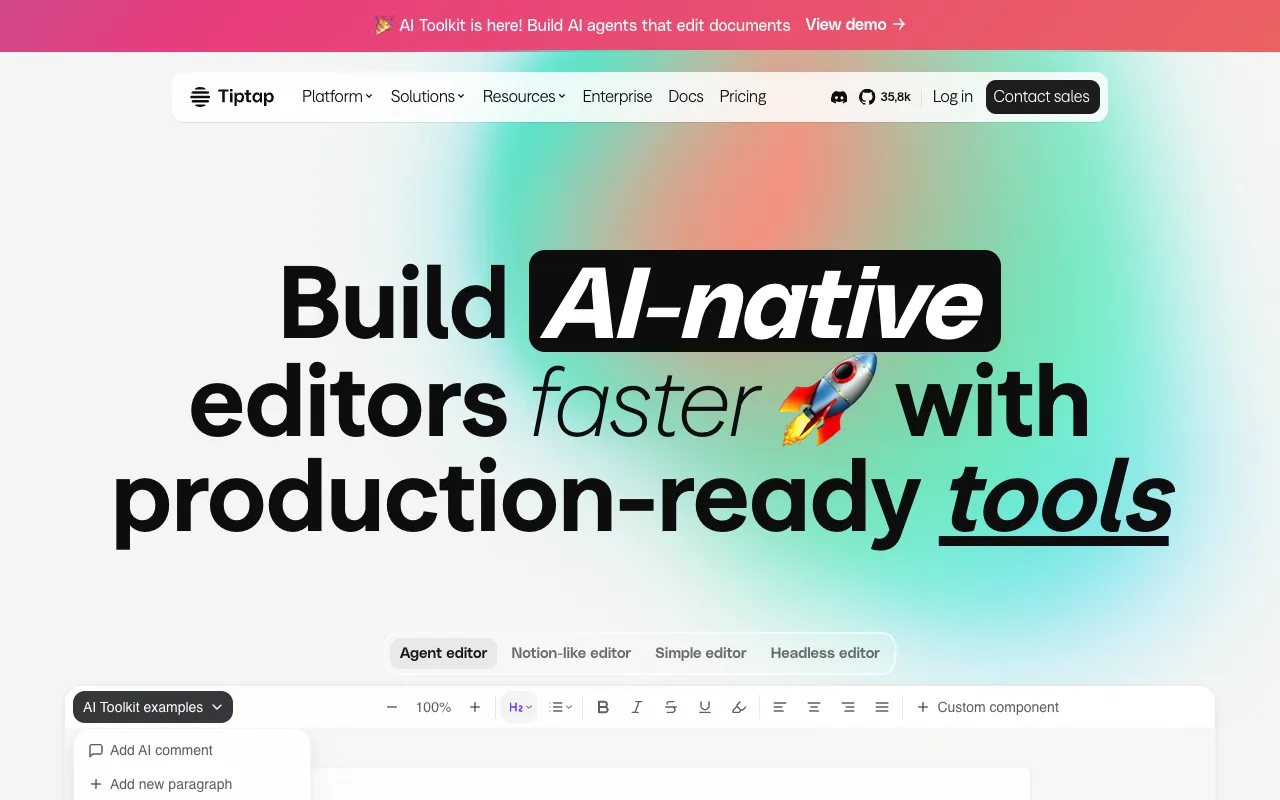The width and height of the screenshot is (1280, 800).
Task: Toggle italic formatting
Action: tap(637, 707)
